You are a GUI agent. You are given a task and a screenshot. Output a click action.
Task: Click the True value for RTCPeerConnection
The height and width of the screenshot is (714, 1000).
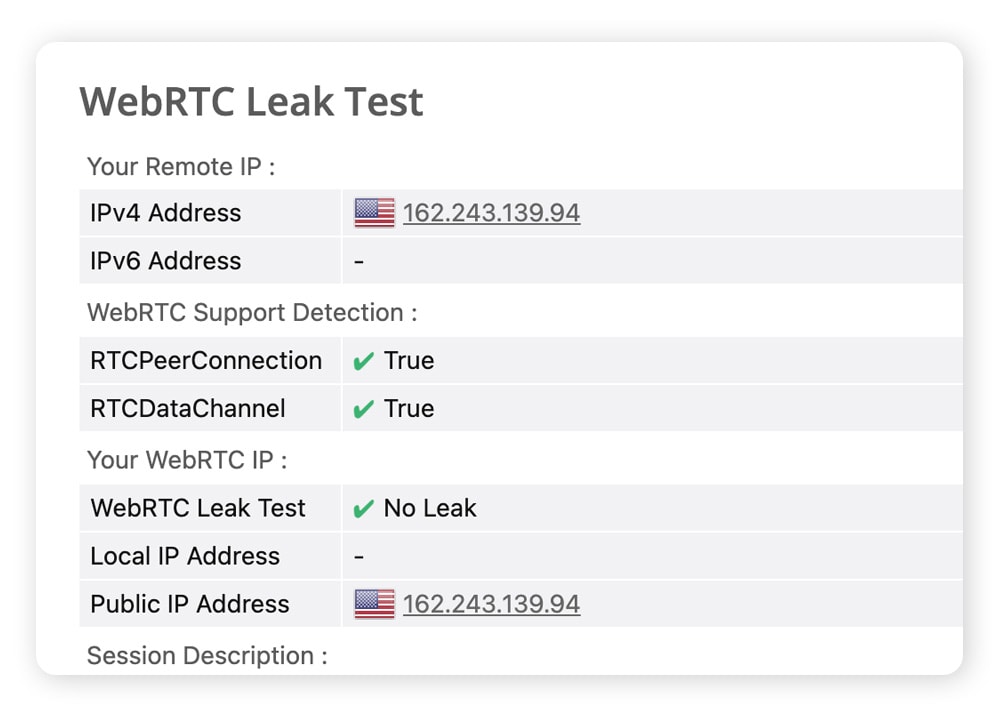tap(410, 360)
